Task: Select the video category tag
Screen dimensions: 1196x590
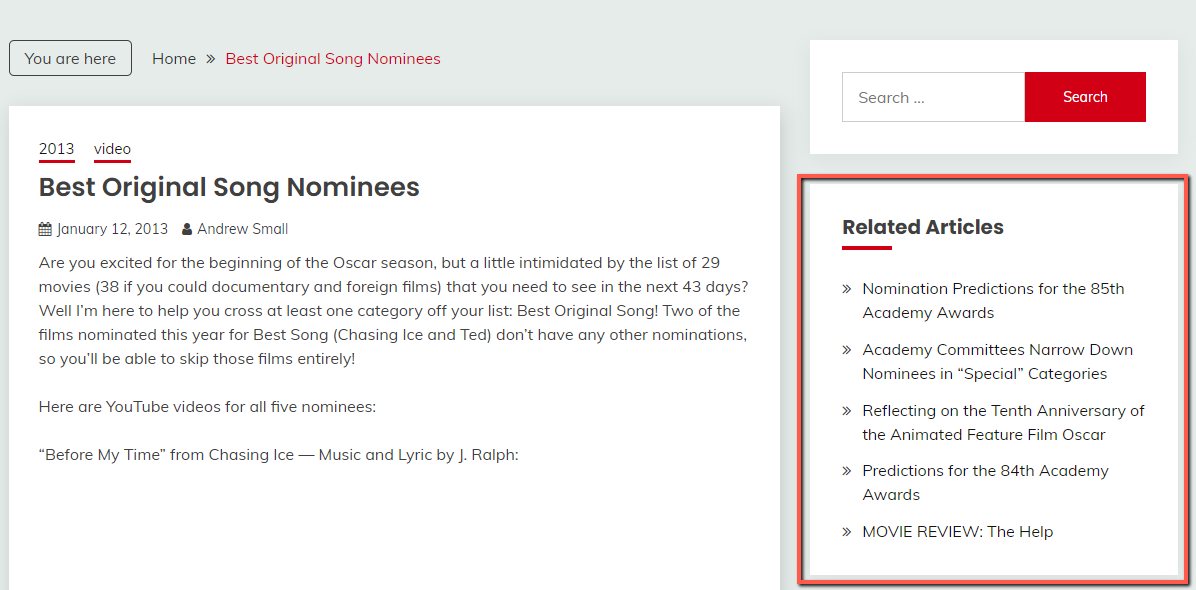Action: [x=112, y=149]
